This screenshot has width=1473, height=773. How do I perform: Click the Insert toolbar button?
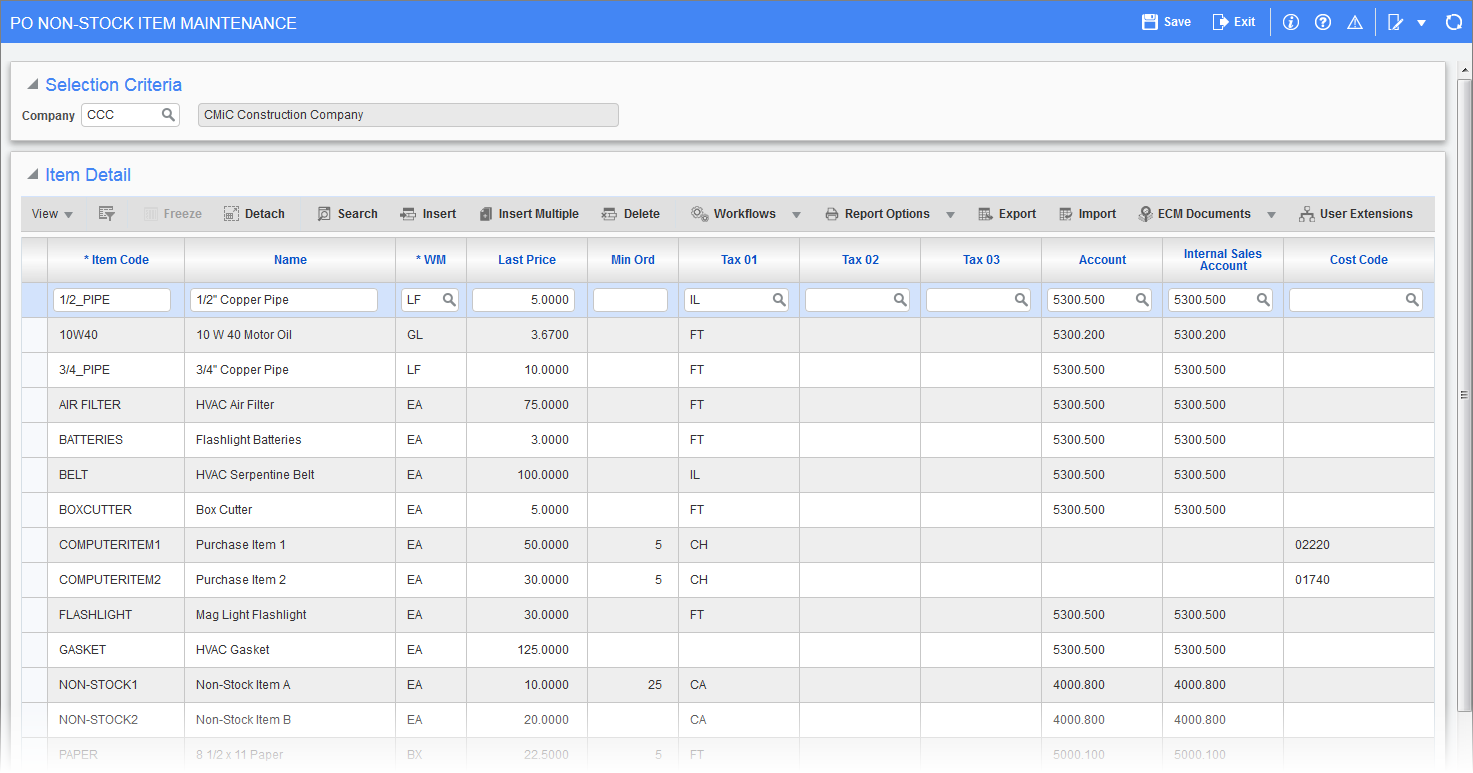(x=428, y=214)
